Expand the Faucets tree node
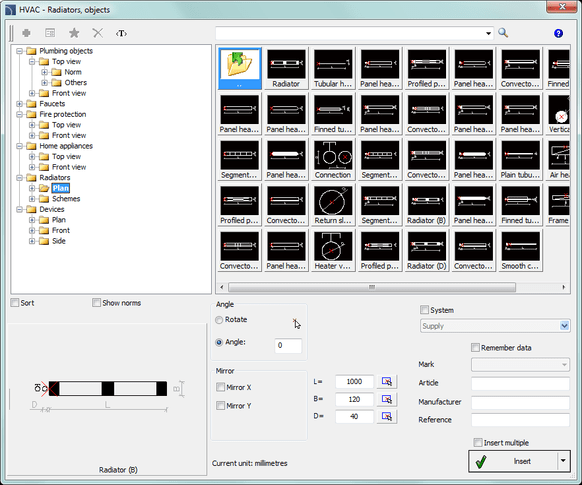The height and width of the screenshot is (485, 582). [20, 104]
